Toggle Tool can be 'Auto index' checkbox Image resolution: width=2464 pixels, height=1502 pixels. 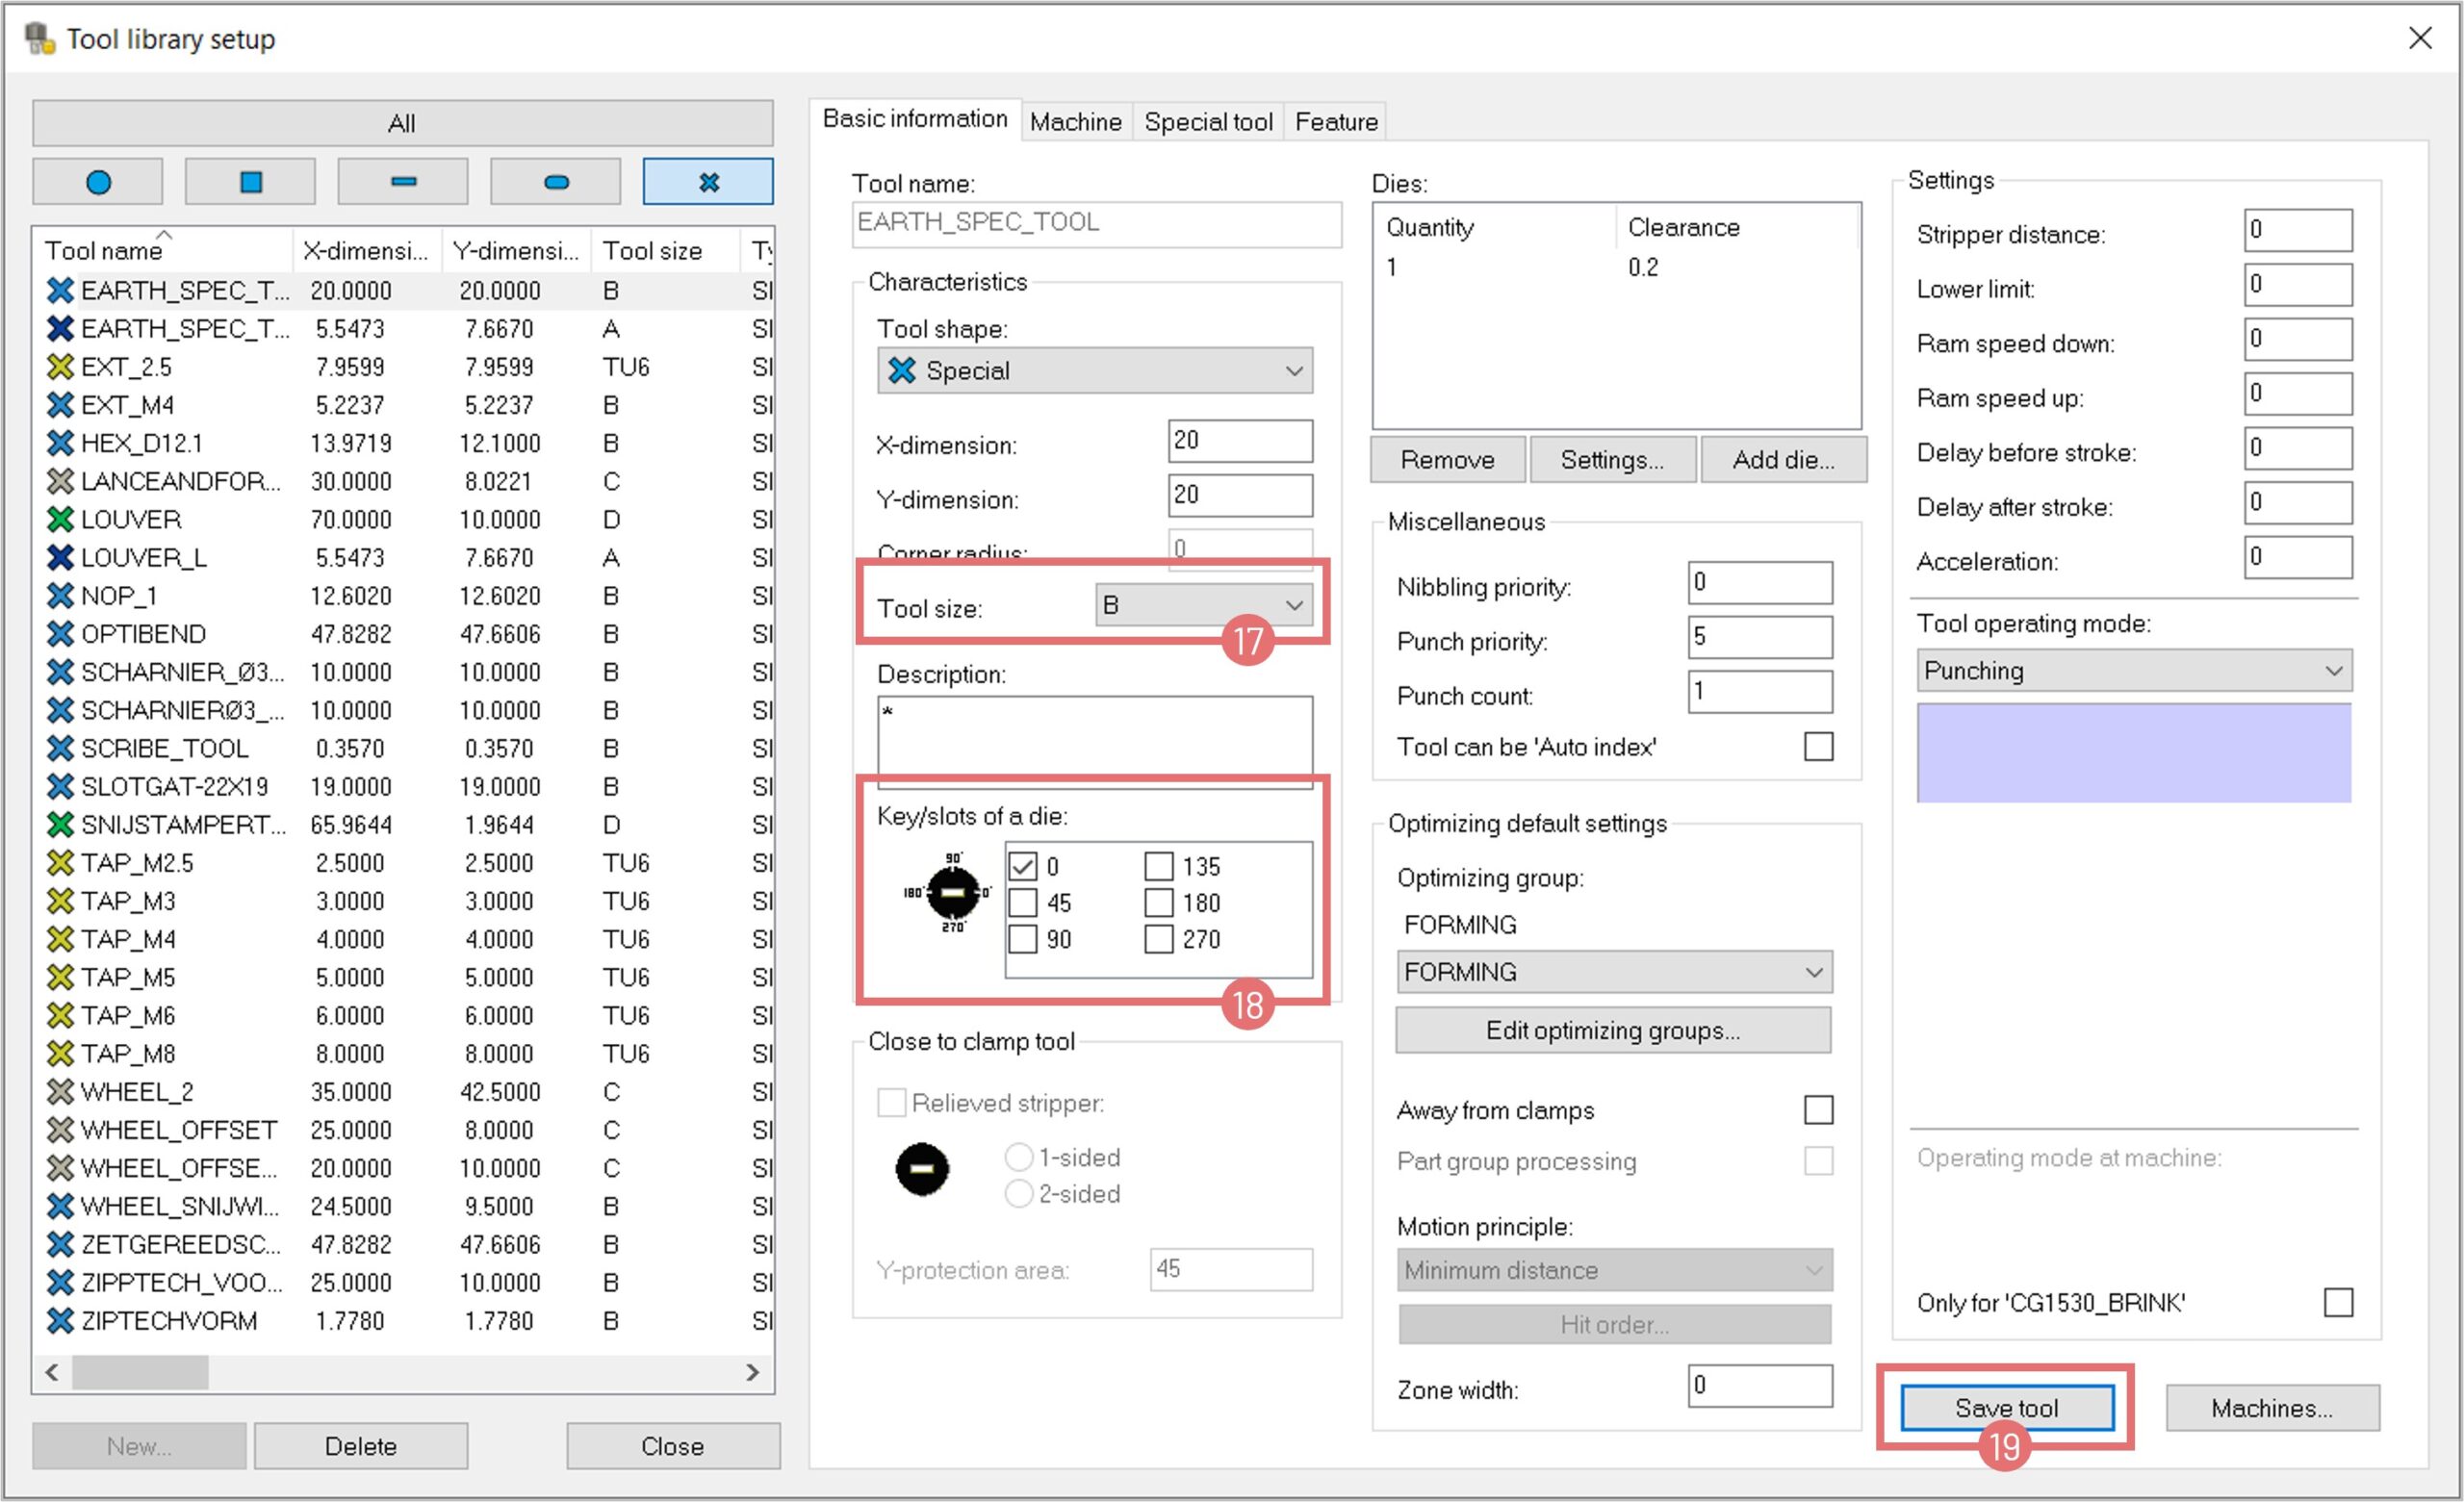pyautogui.click(x=1818, y=747)
